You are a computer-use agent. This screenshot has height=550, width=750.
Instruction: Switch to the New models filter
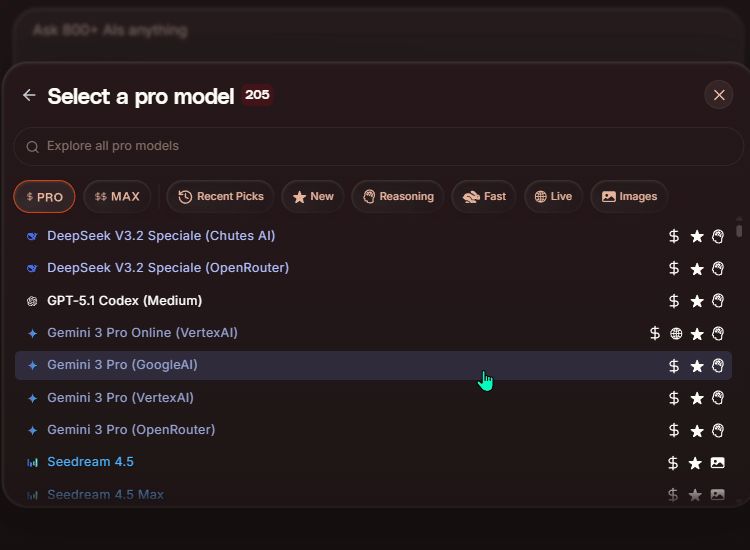tap(313, 197)
